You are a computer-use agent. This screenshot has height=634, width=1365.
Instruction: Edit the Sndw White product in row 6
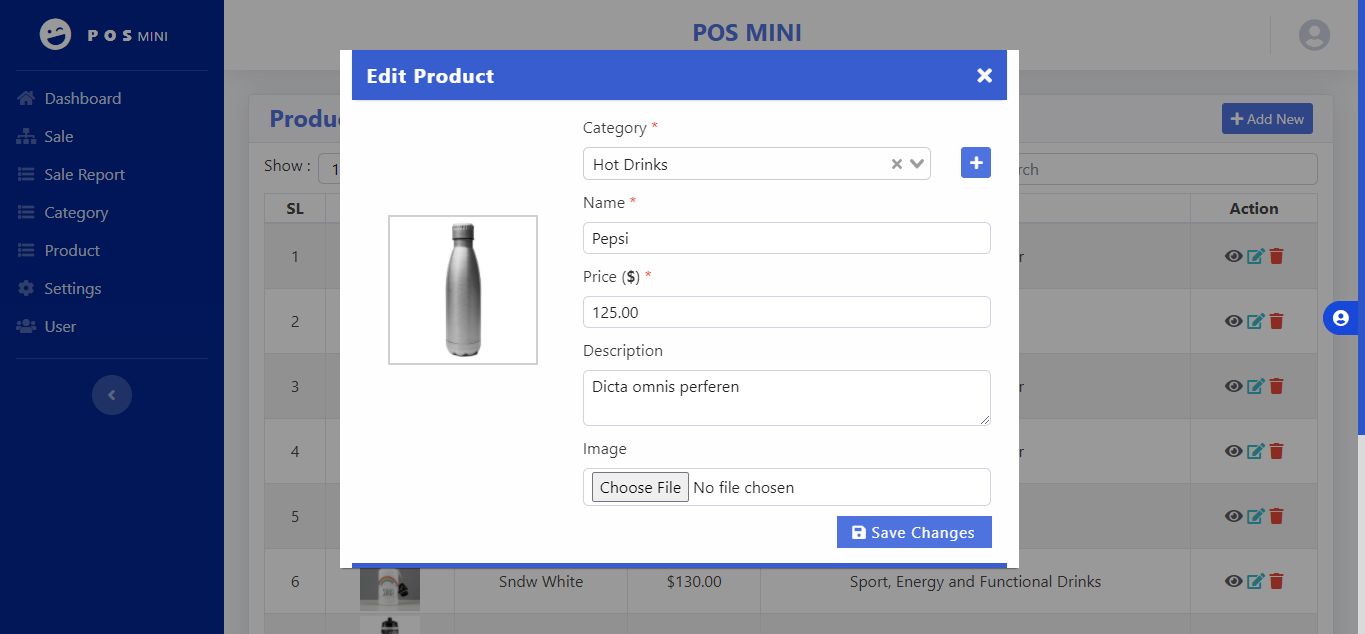click(1255, 581)
